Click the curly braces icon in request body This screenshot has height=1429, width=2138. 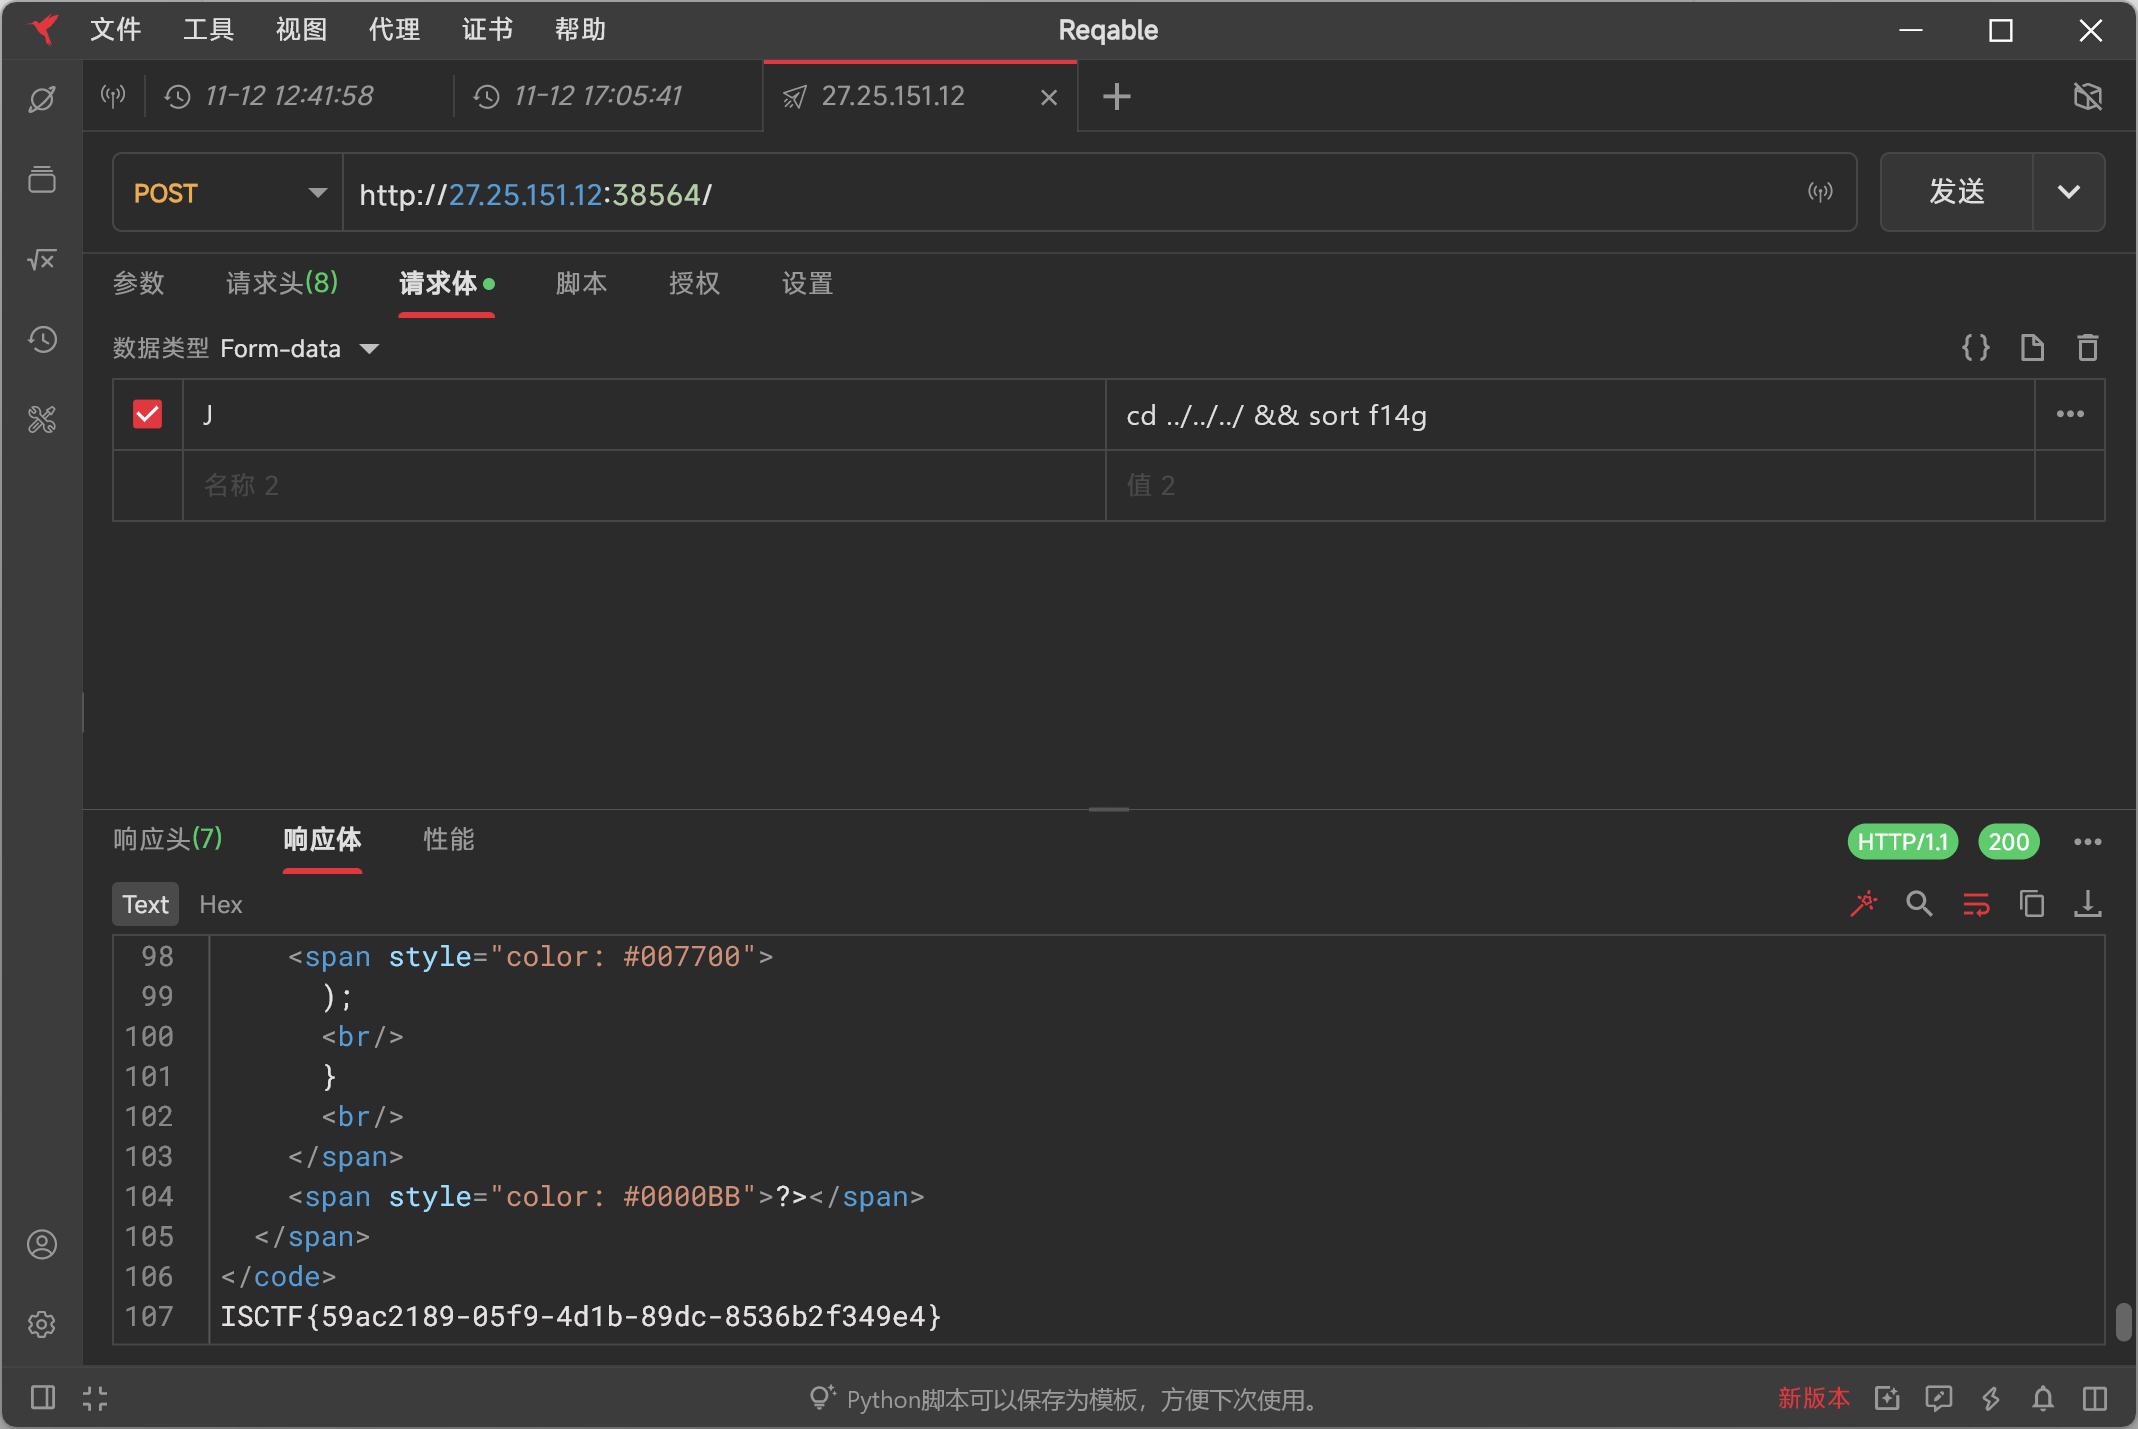1975,348
